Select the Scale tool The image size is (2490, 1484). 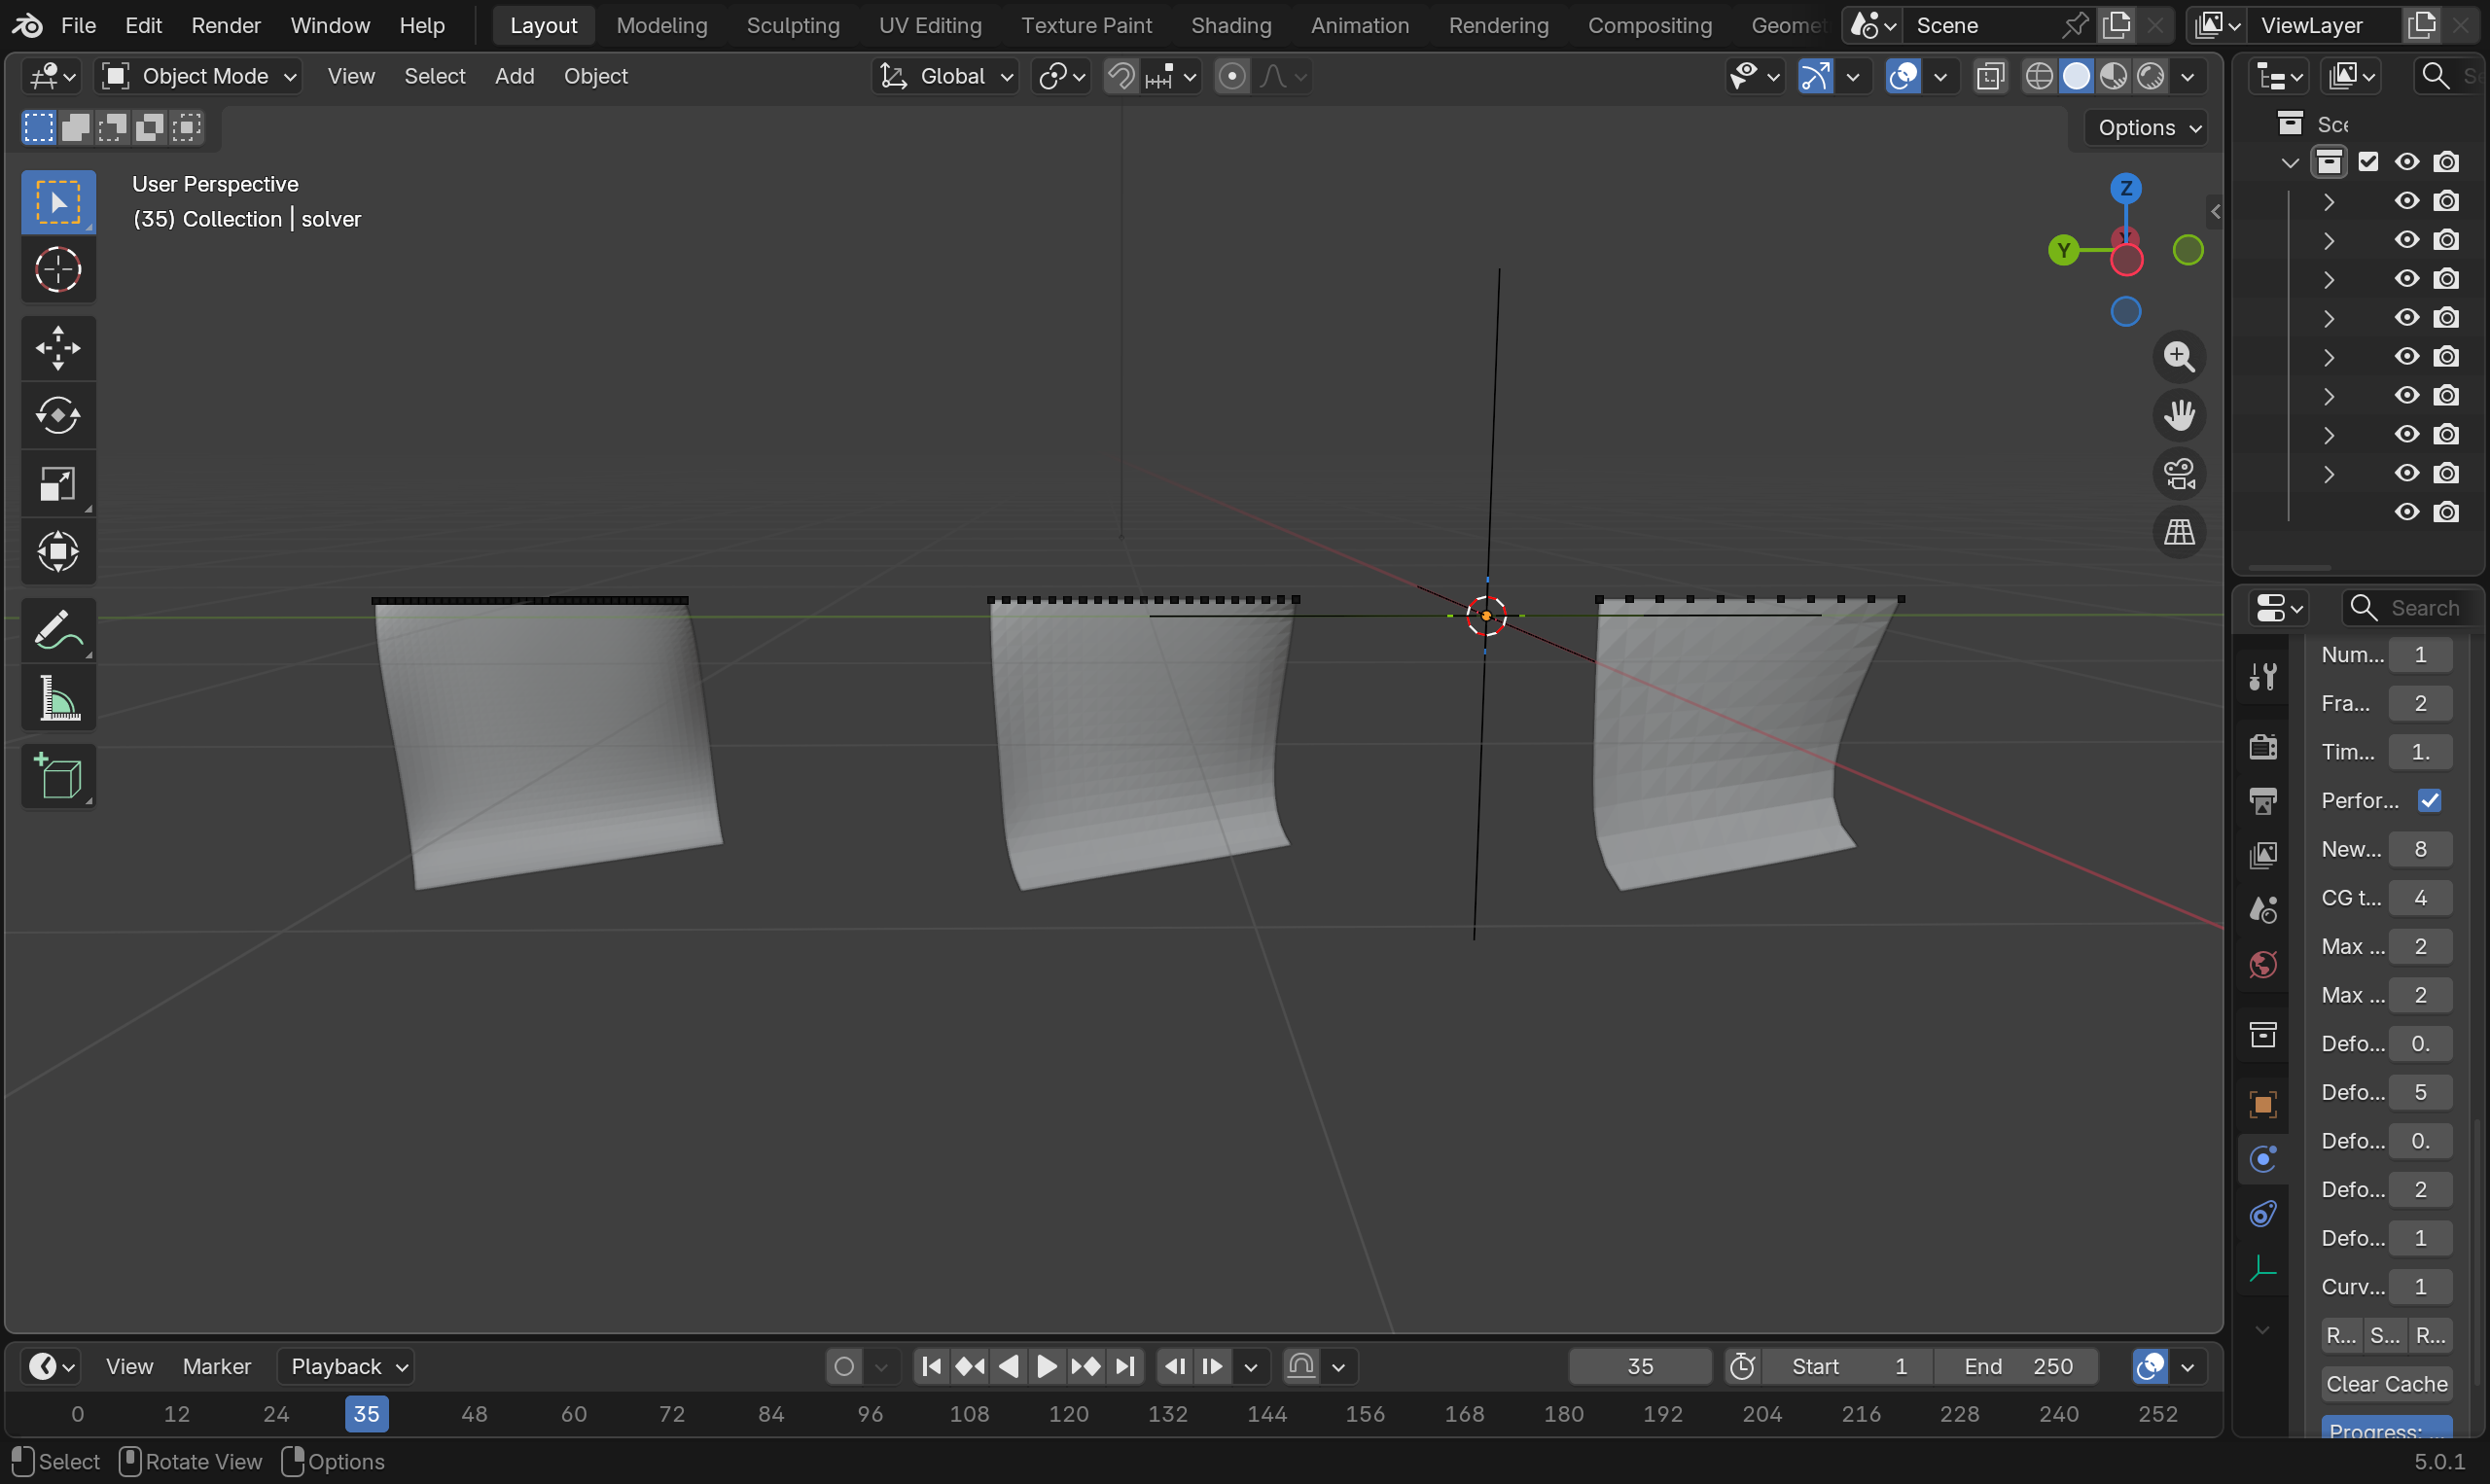pyautogui.click(x=58, y=484)
